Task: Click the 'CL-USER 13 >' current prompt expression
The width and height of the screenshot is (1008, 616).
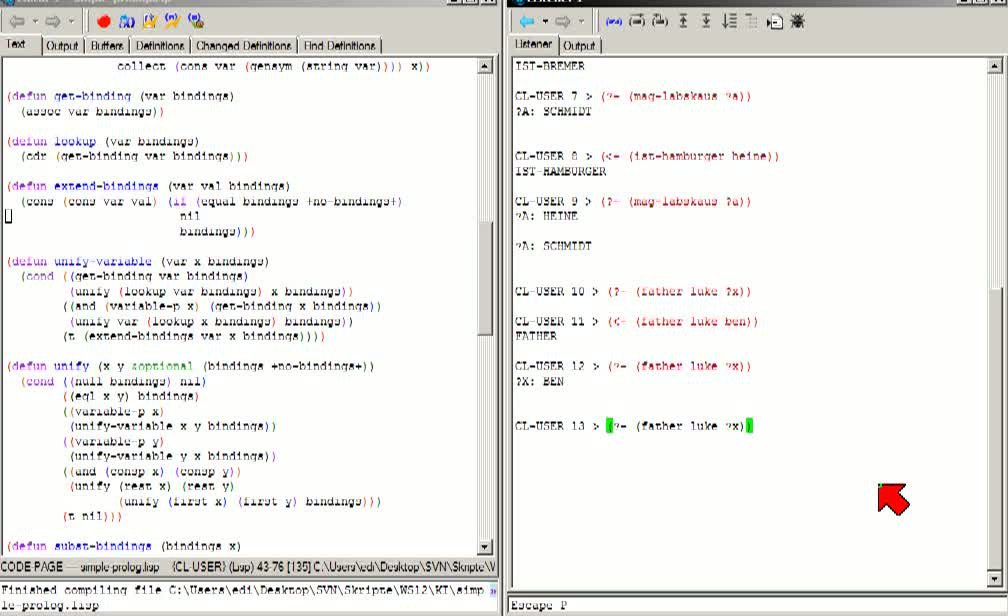Action: [680, 426]
